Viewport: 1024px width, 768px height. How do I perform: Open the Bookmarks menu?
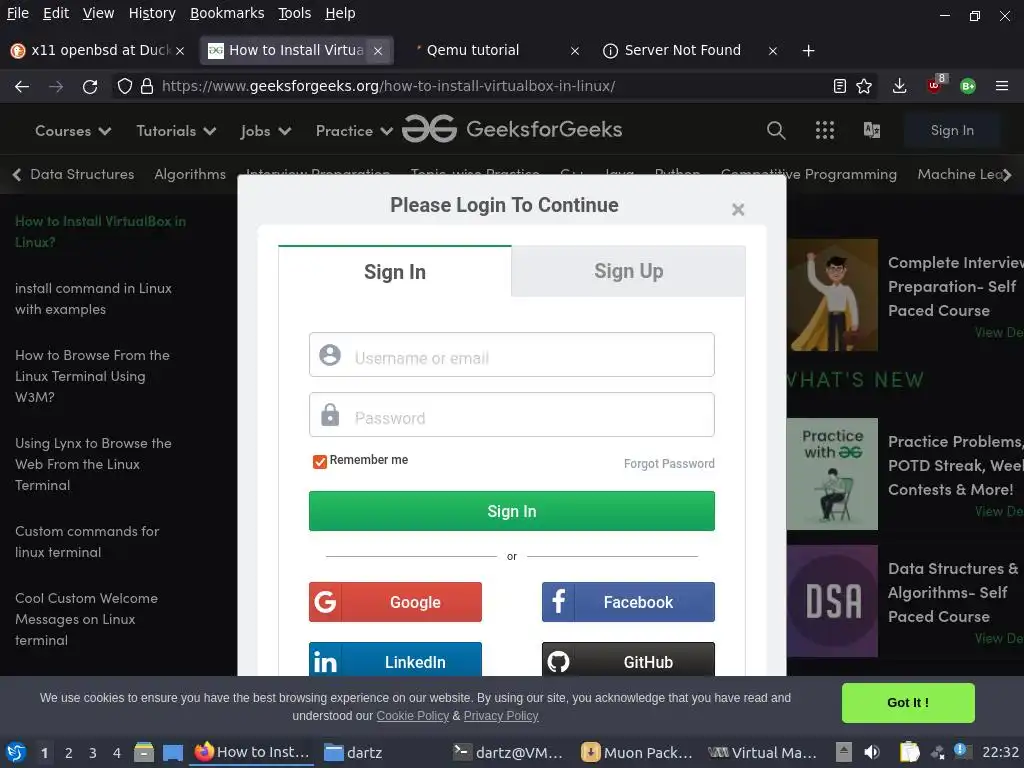227,13
